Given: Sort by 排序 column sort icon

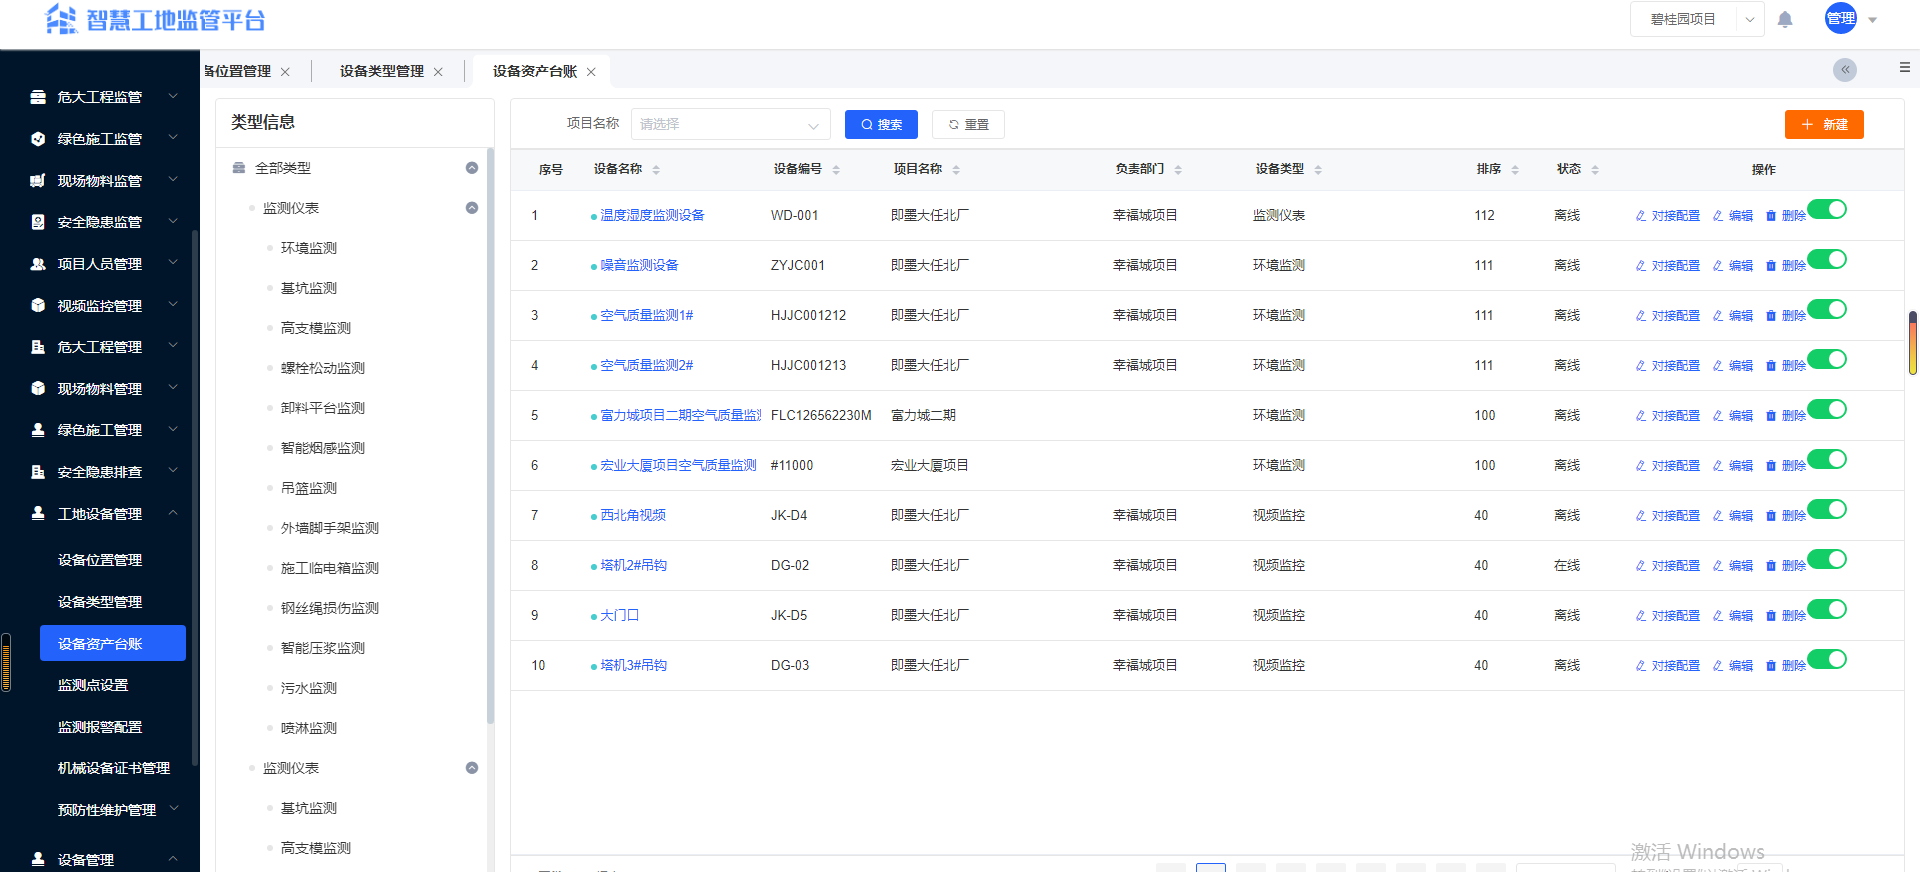Looking at the screenshot, I should click(x=1515, y=170).
